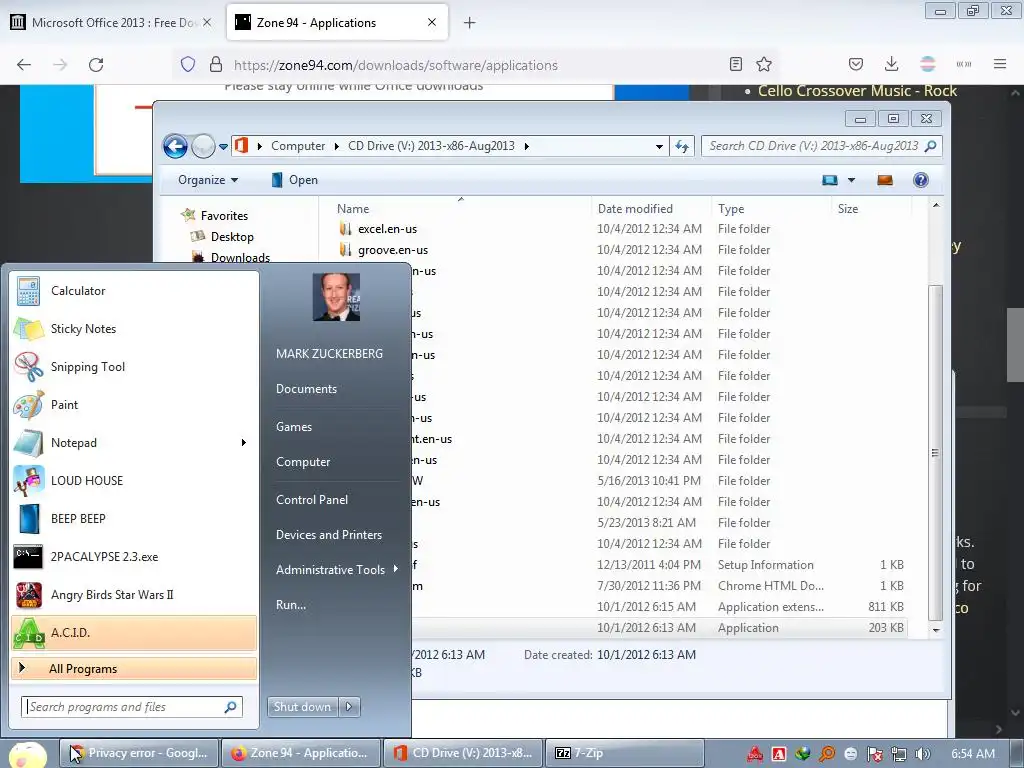The width and height of the screenshot is (1024, 768).
Task: Click CD Drive (V:) breadcrumb segment
Action: pyautogui.click(x=431, y=146)
